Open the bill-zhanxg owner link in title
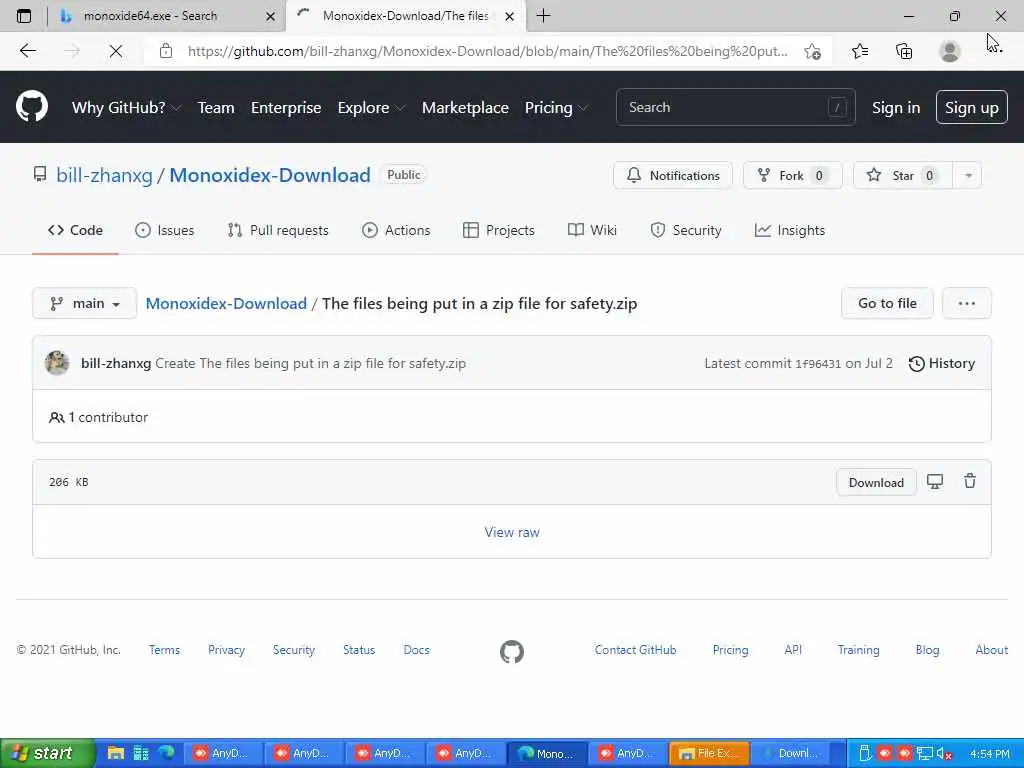Image resolution: width=1024 pixels, height=768 pixels. (x=104, y=175)
